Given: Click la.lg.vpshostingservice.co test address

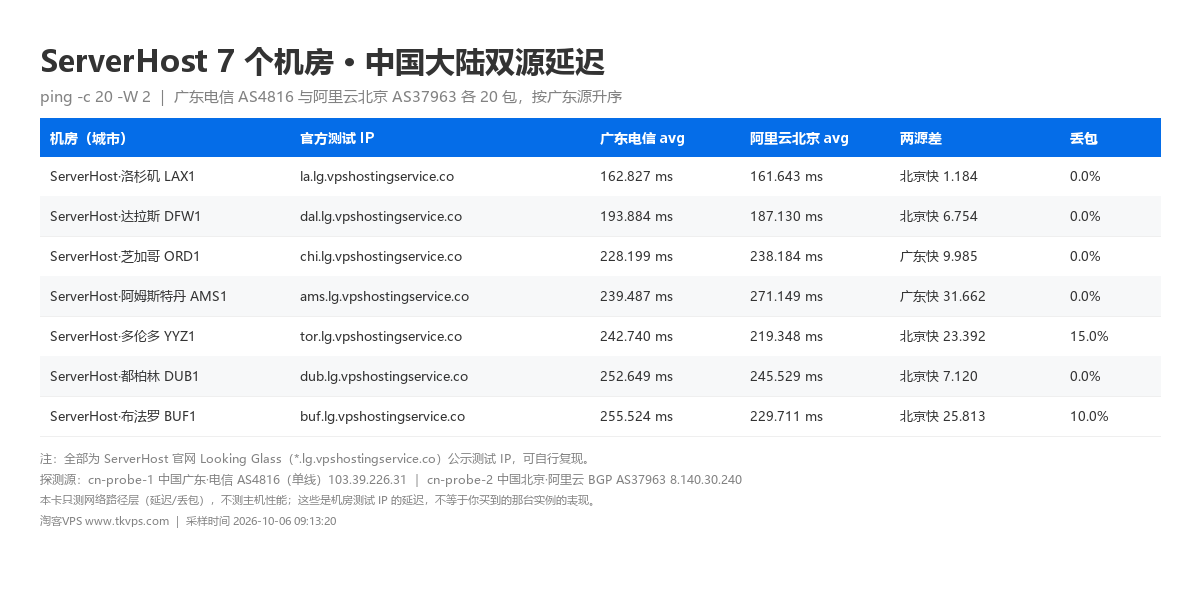Looking at the screenshot, I should [x=377, y=176].
